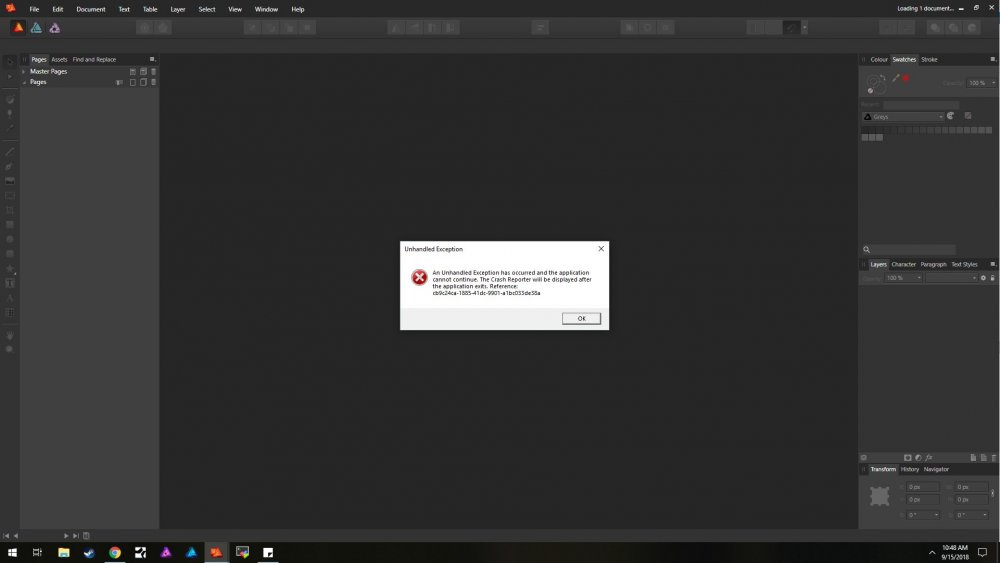Screen dimensions: 1000x563
Task: Click the swatches search field
Action: [x=913, y=249]
